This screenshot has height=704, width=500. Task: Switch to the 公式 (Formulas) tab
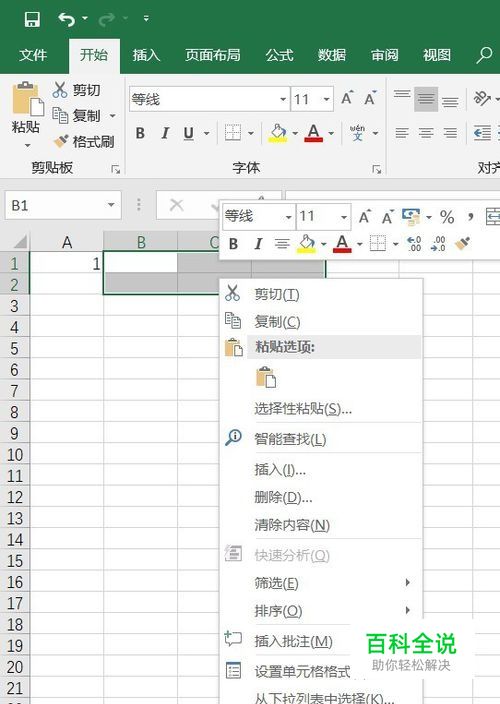pos(279,55)
